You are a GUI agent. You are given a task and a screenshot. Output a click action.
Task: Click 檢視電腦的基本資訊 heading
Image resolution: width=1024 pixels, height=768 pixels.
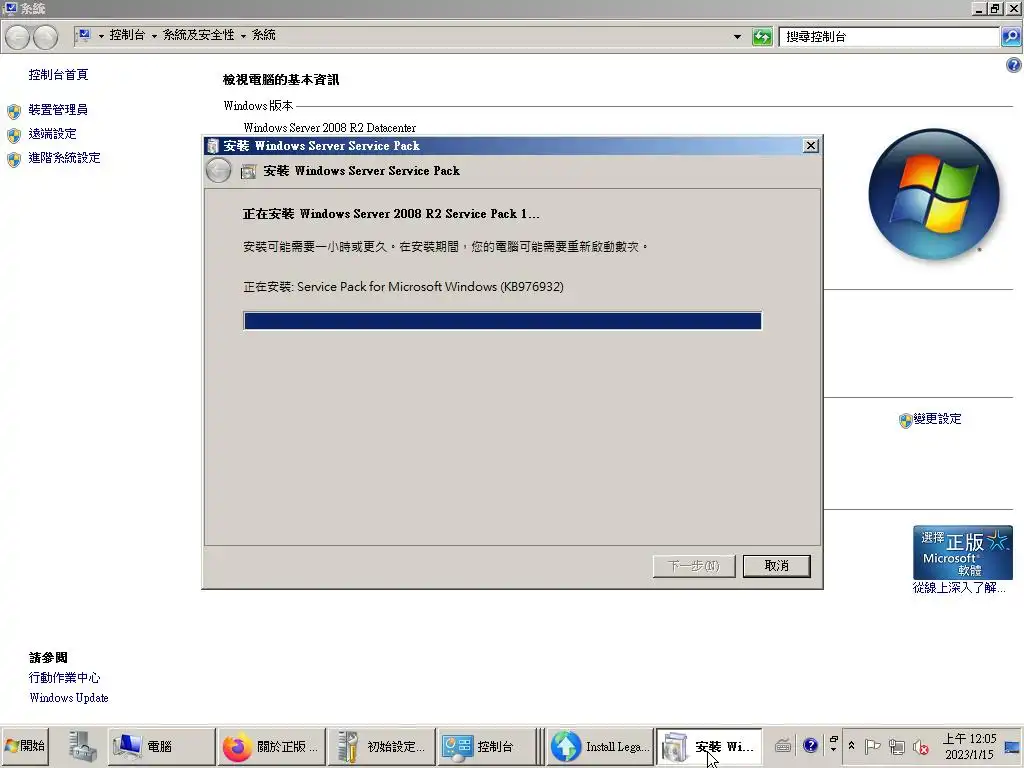[281, 80]
